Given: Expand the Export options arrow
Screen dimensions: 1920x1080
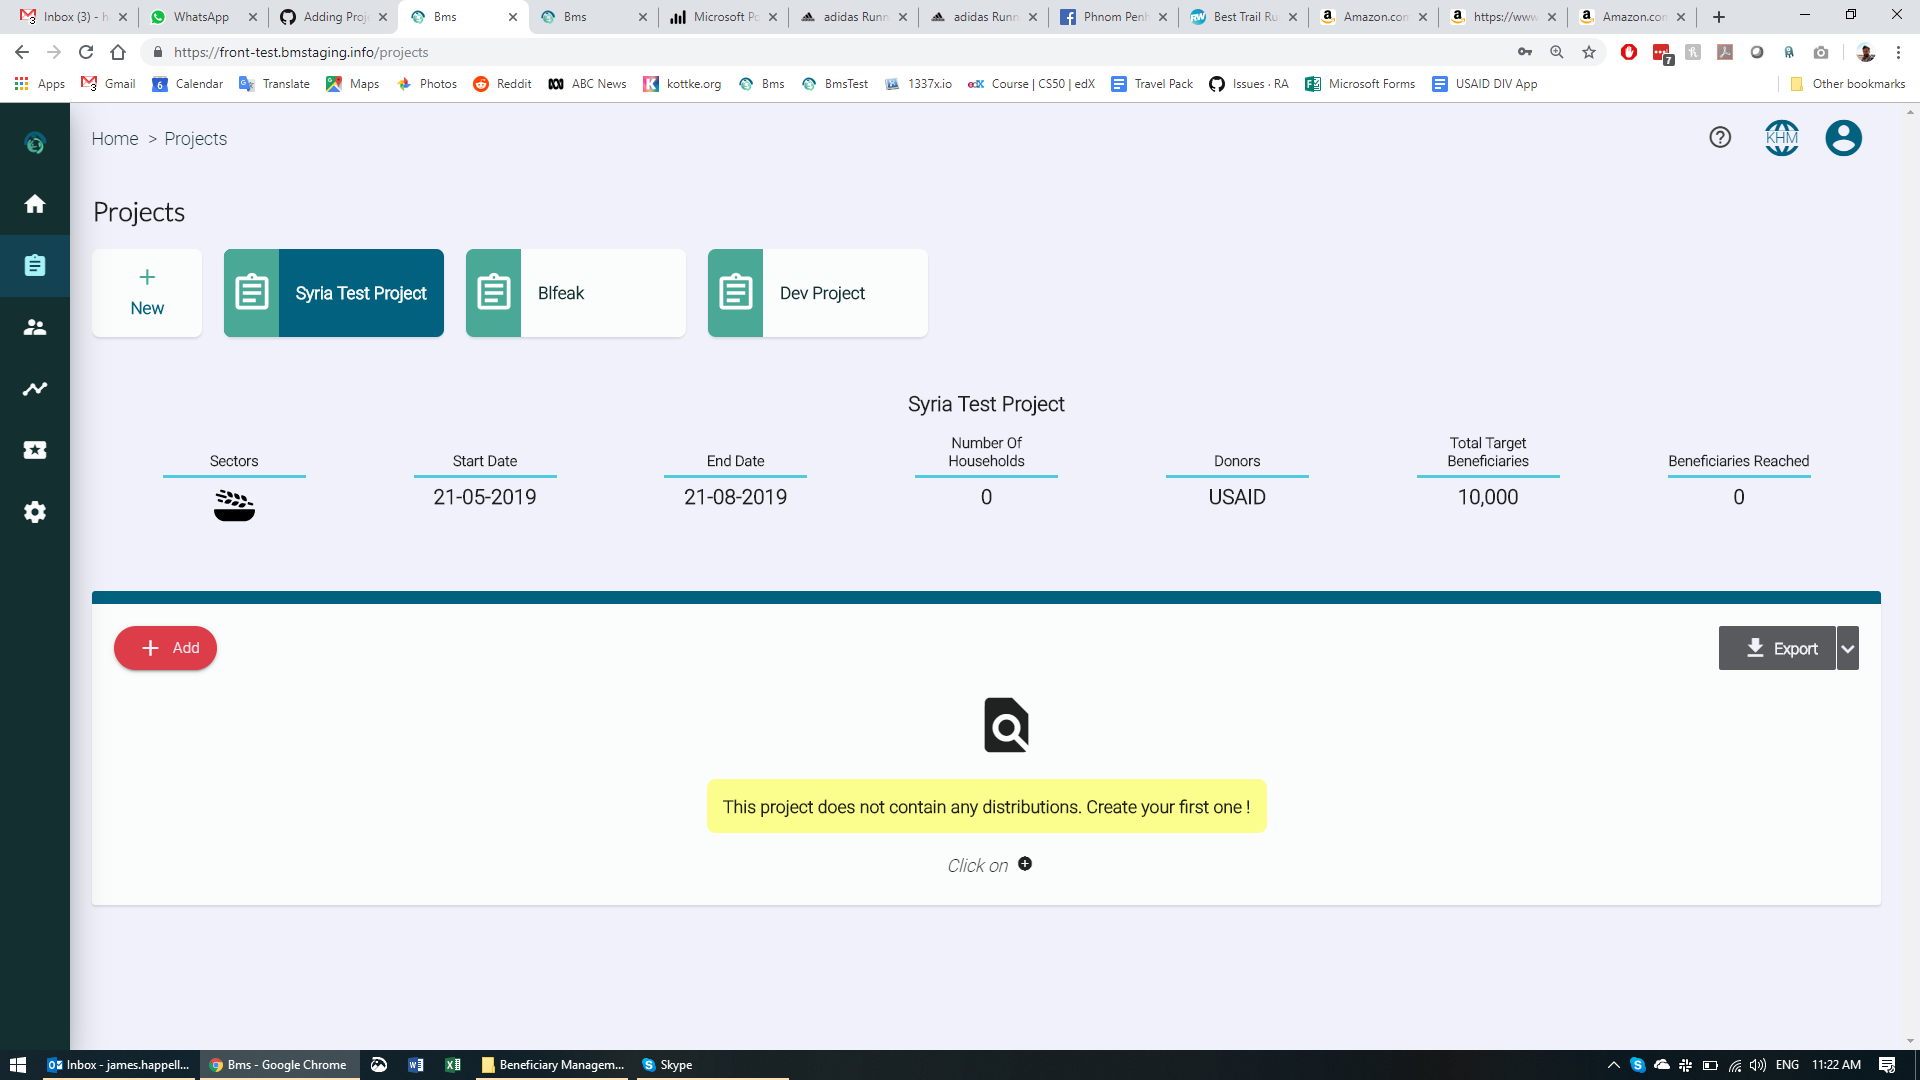Looking at the screenshot, I should point(1848,649).
